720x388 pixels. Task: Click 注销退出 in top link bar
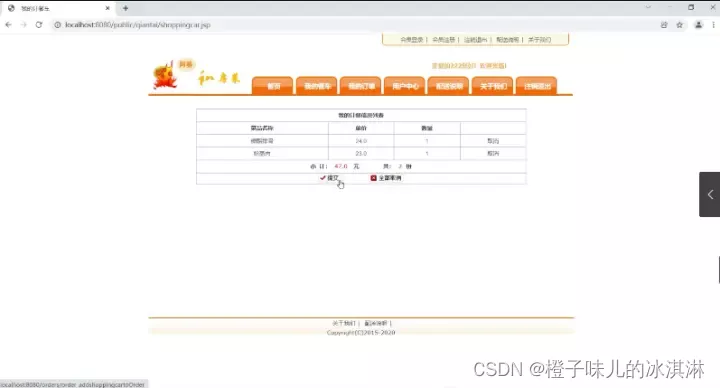point(475,40)
